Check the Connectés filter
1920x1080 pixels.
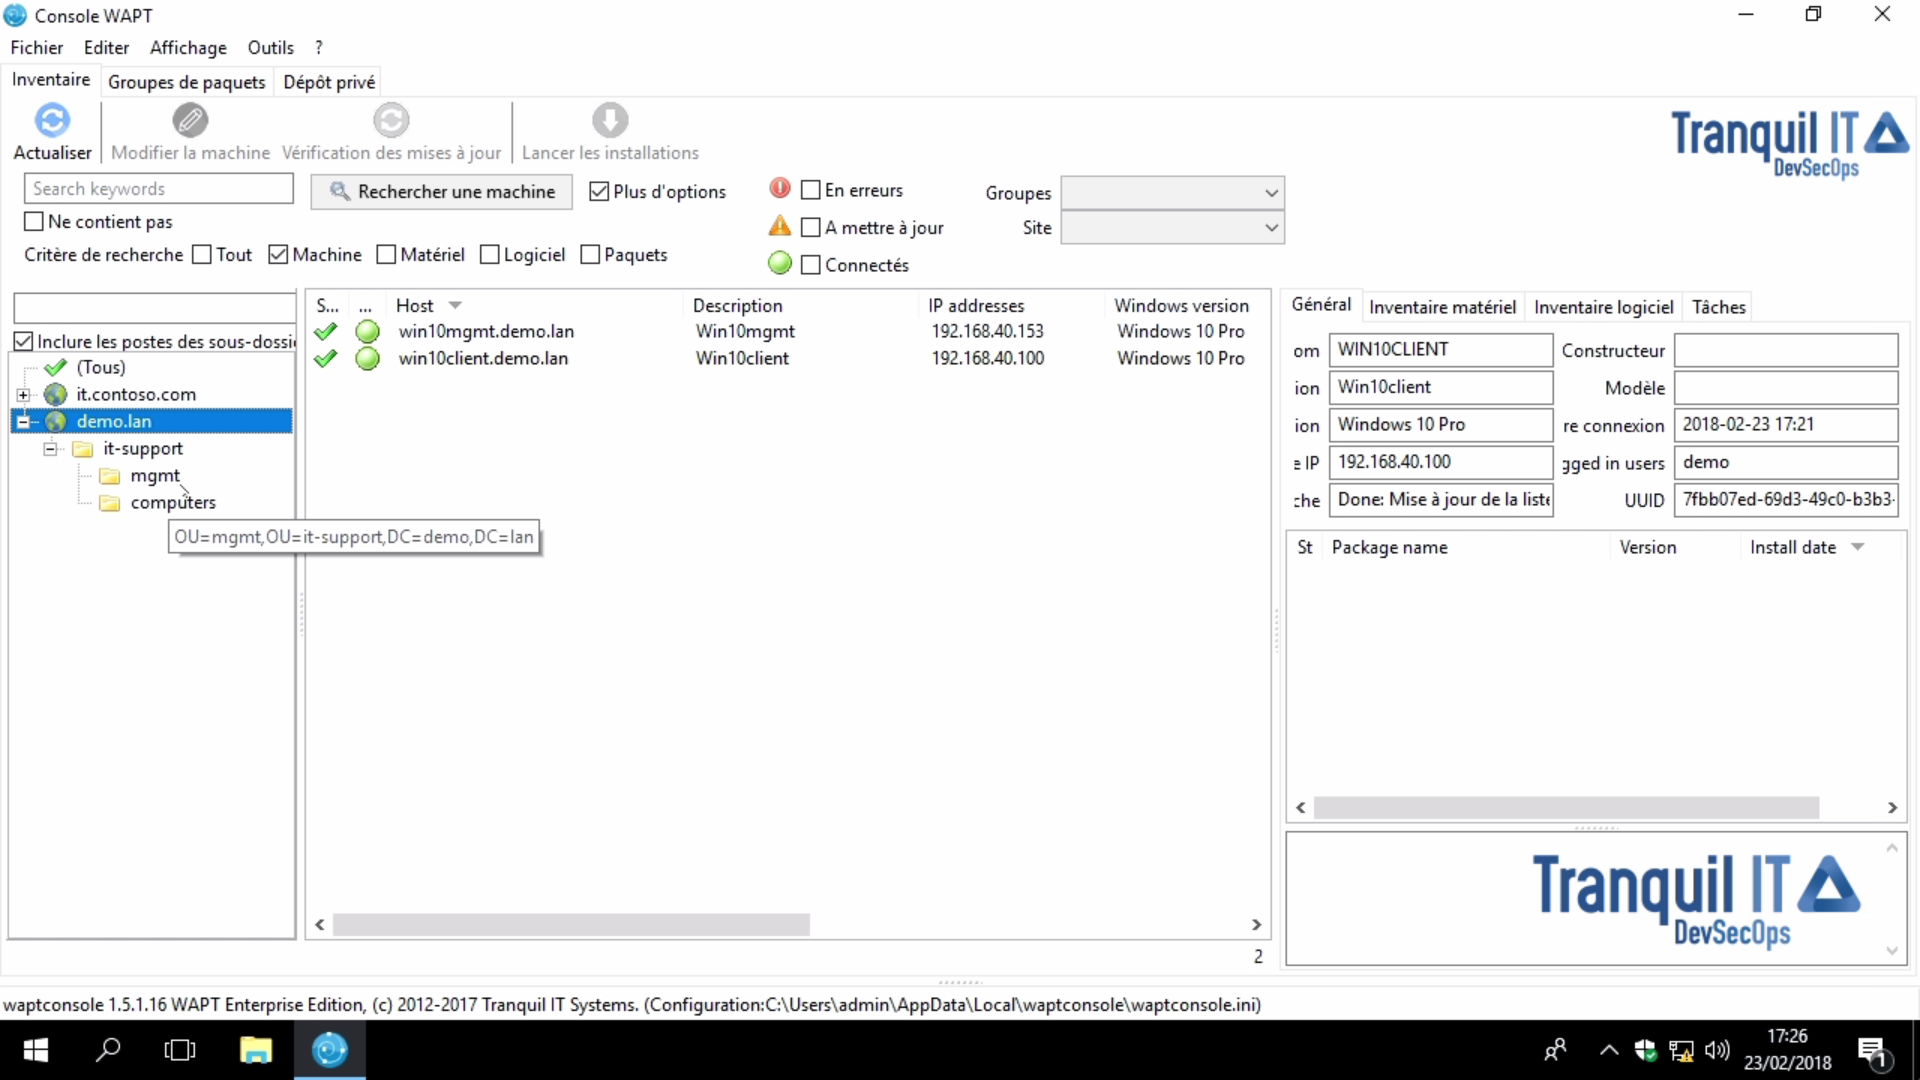pos(811,265)
